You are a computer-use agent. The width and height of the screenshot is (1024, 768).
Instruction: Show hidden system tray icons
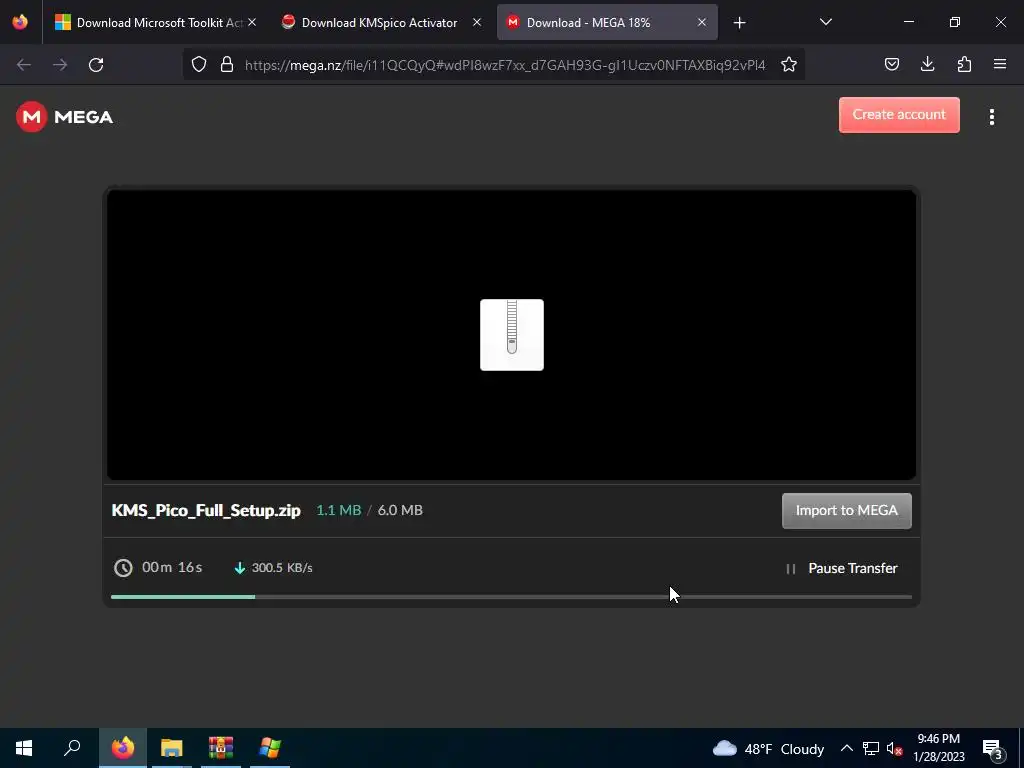tap(846, 748)
